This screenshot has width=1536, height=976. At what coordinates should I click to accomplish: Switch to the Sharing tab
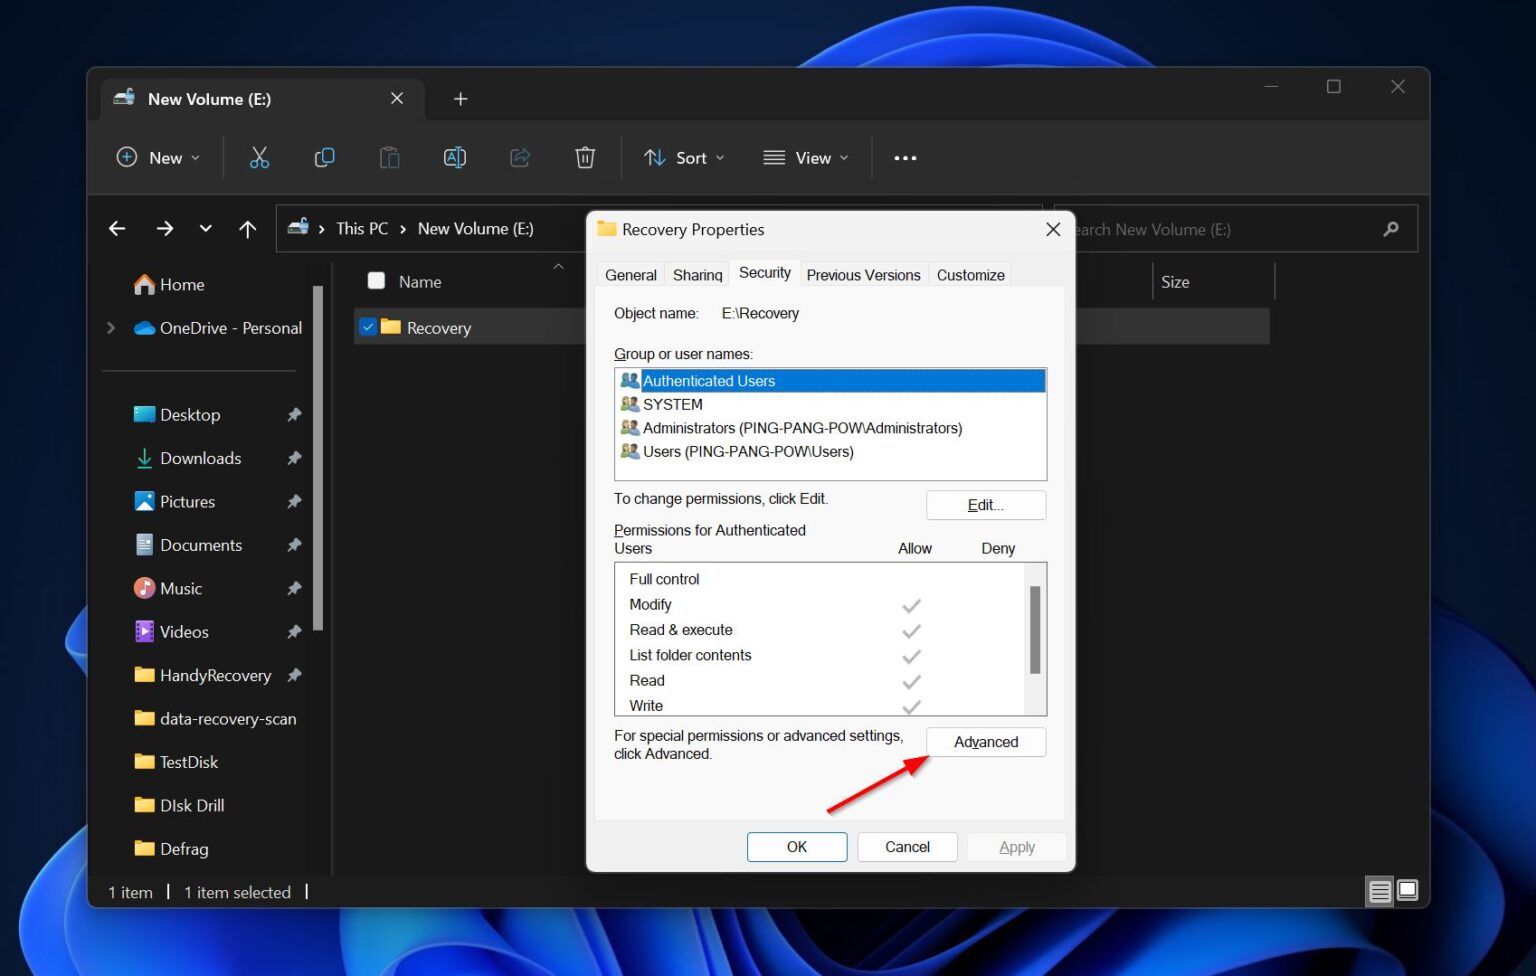click(696, 274)
